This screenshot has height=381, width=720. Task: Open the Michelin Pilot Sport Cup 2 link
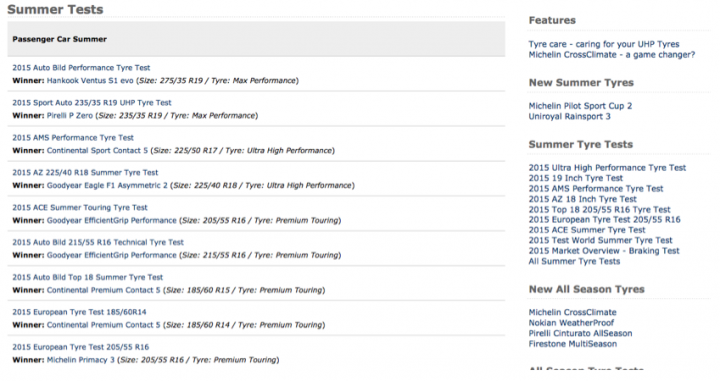point(580,106)
